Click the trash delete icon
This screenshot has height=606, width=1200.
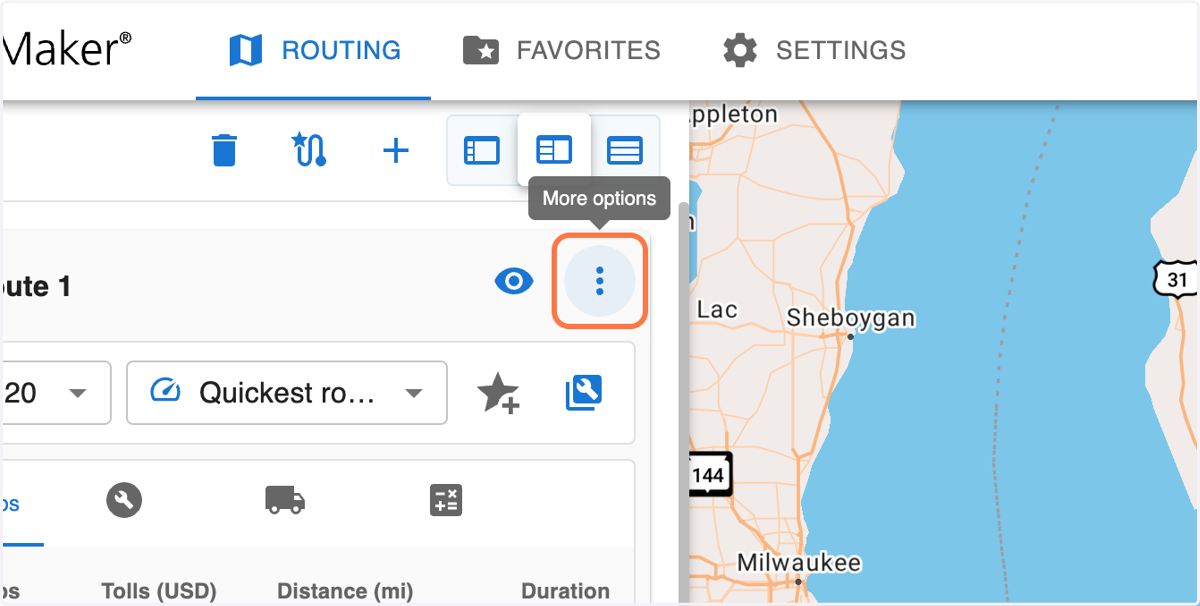tap(225, 151)
